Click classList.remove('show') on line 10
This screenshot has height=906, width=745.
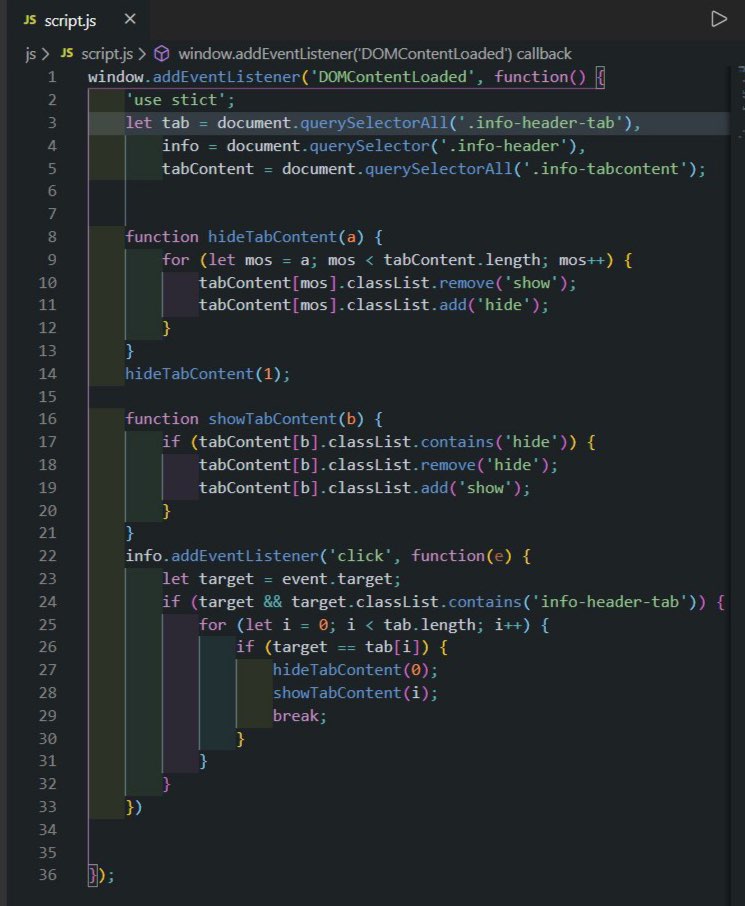[457, 283]
